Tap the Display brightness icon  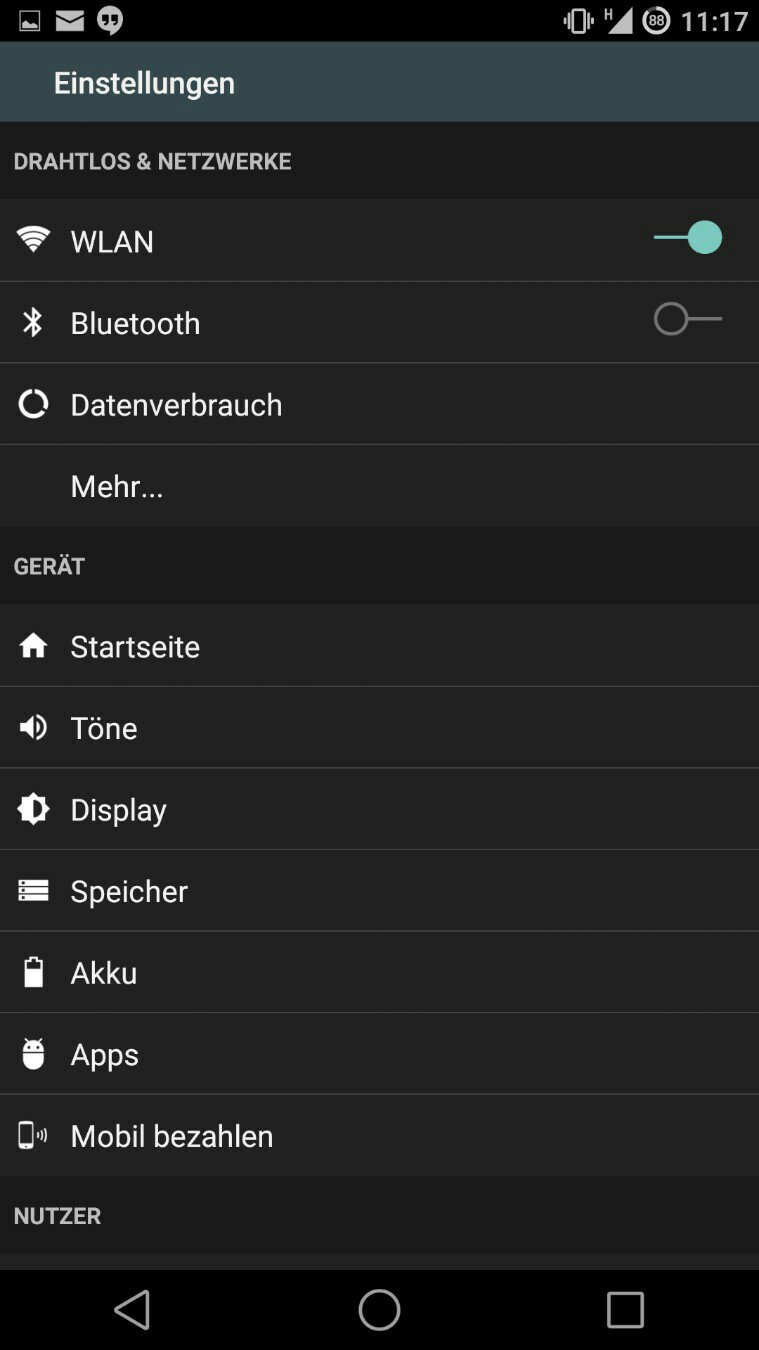[33, 809]
